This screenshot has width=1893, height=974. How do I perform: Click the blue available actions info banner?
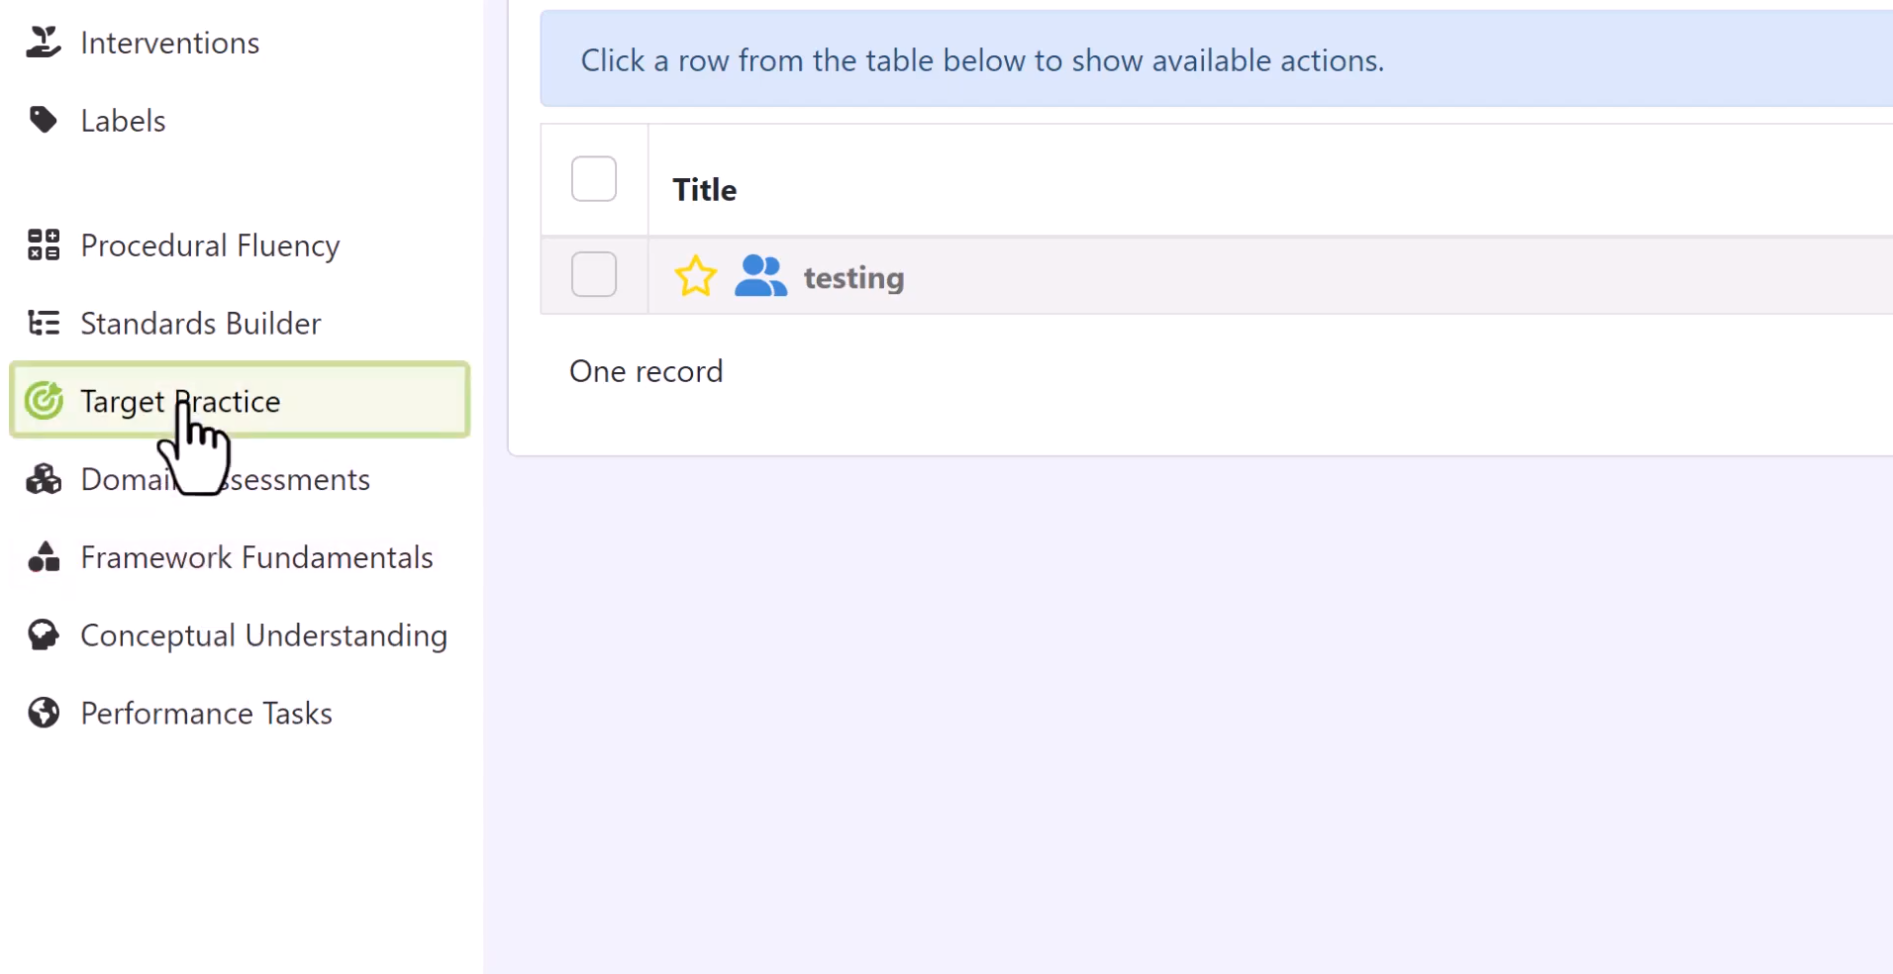point(1216,59)
